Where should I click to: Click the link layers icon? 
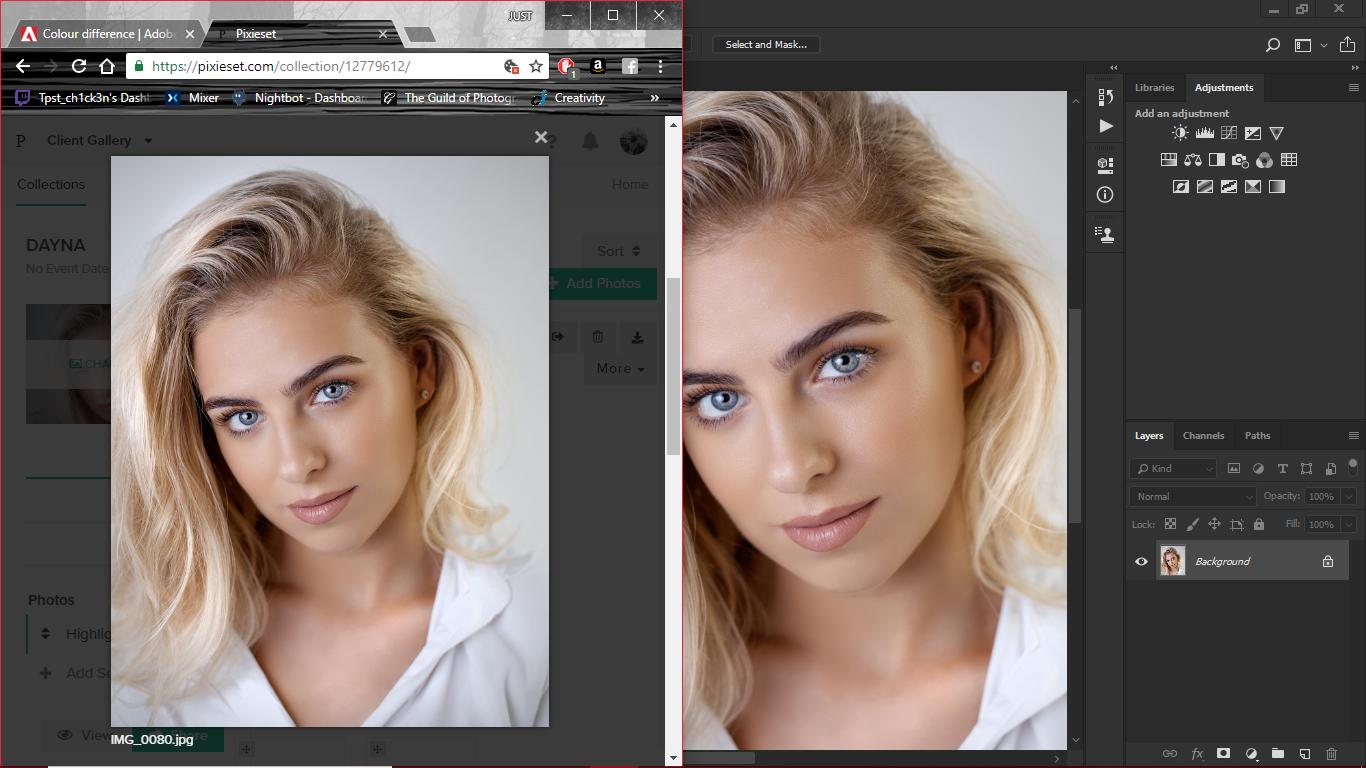point(1169,753)
